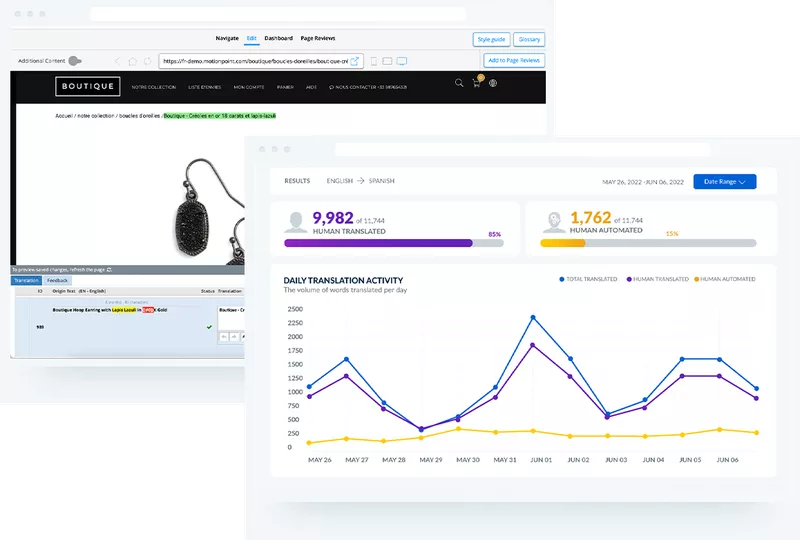Click the '1,762' human automated count
The image size is (800, 540).
[x=590, y=218]
